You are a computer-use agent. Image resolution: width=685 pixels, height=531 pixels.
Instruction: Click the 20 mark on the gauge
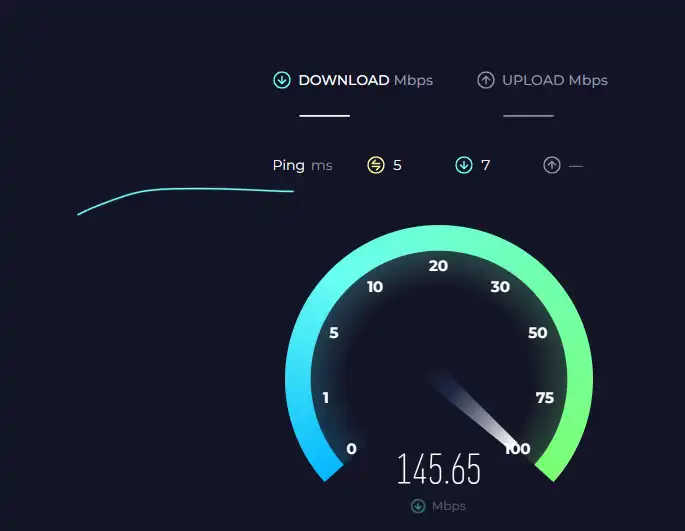point(438,266)
